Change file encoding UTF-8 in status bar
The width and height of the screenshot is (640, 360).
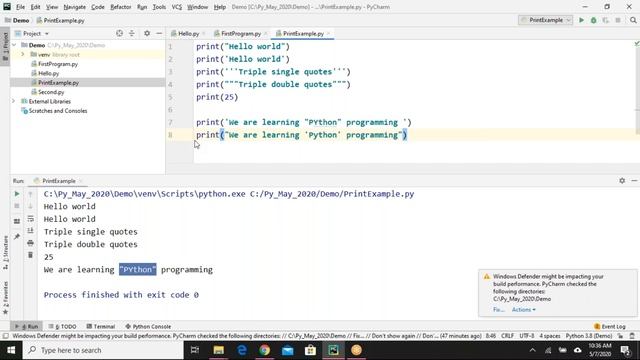(527, 336)
